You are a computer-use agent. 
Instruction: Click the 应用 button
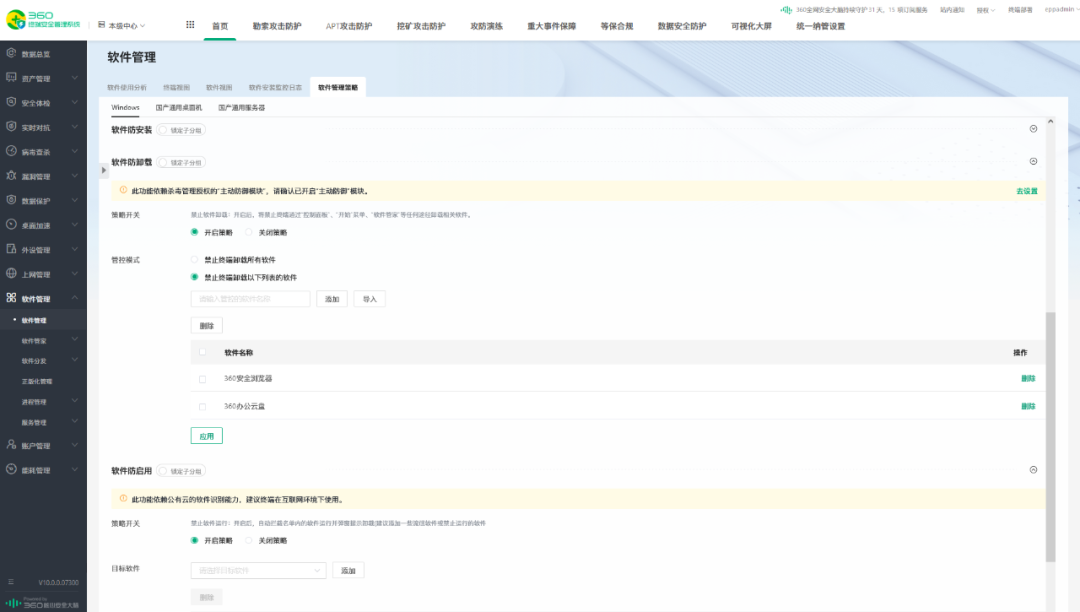[x=207, y=435]
